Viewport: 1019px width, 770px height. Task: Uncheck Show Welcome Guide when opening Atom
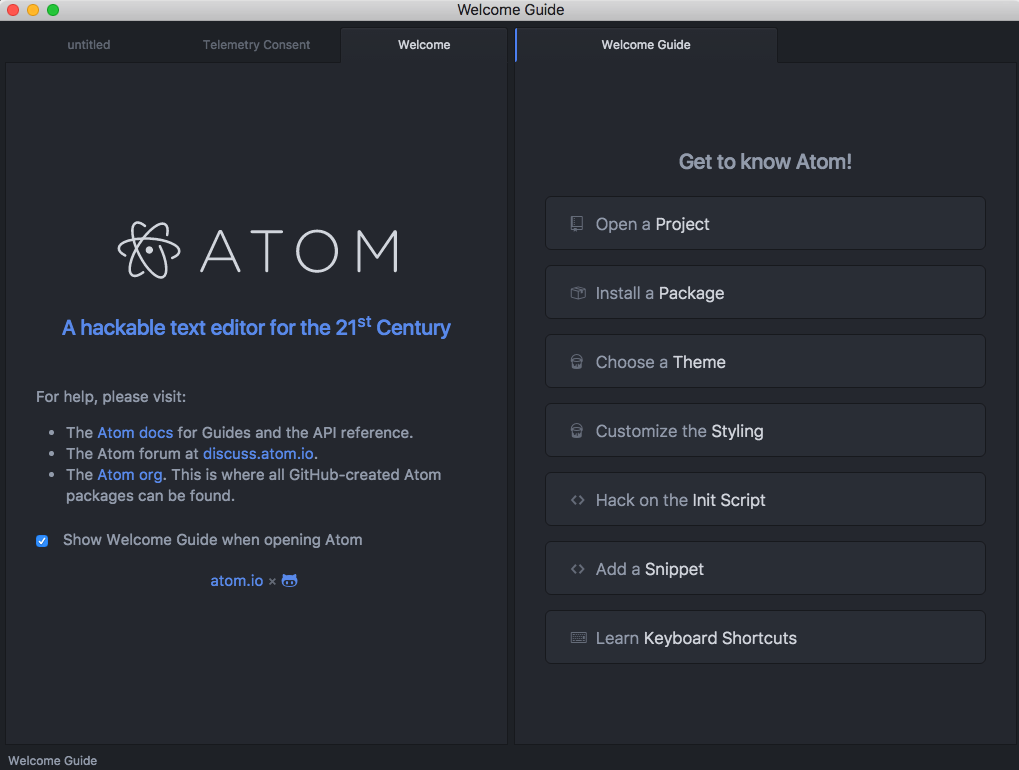pos(42,541)
